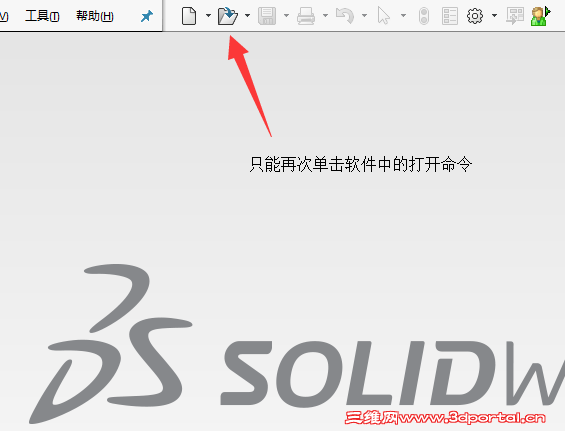
Task: Open the 帮助(H) menu
Action: (95, 16)
